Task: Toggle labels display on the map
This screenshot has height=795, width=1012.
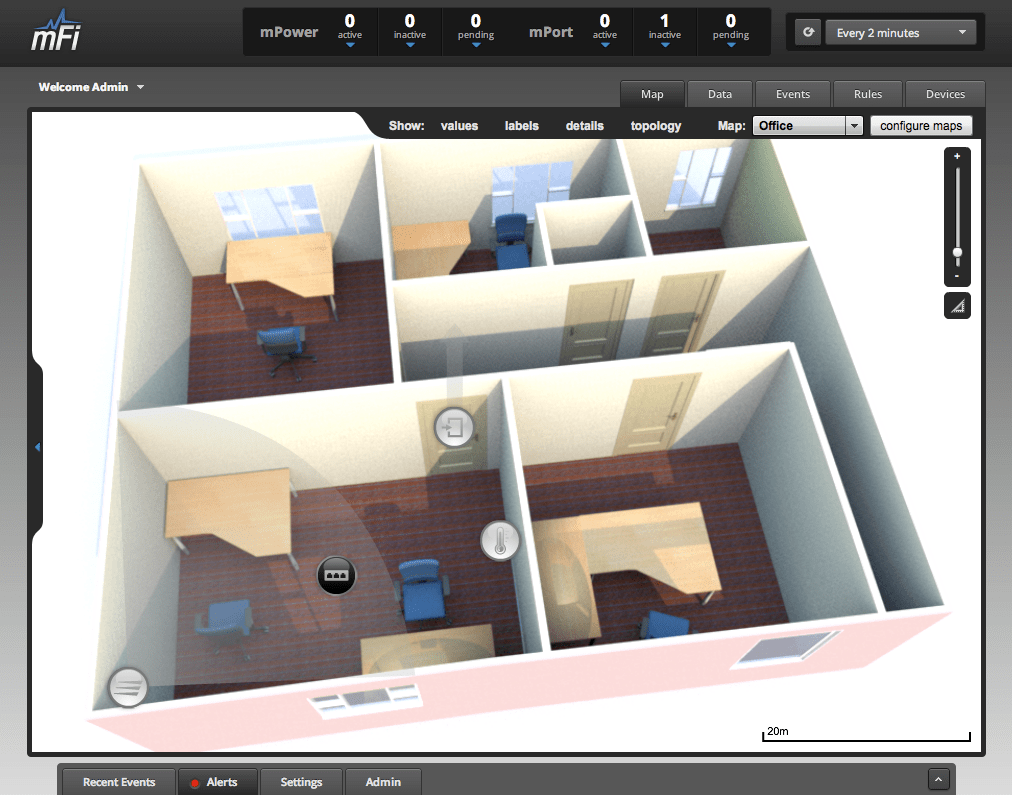Action: pyautogui.click(x=521, y=125)
